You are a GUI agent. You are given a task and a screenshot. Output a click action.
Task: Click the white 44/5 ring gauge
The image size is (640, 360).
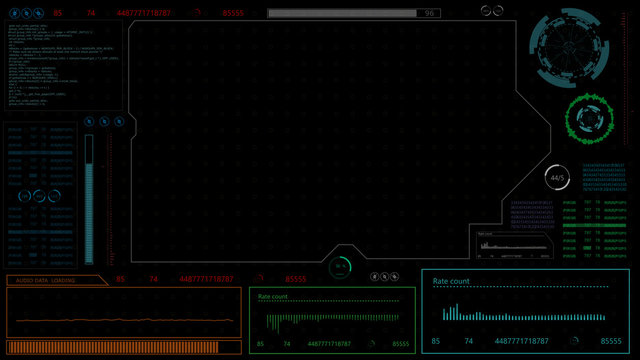coord(557,178)
